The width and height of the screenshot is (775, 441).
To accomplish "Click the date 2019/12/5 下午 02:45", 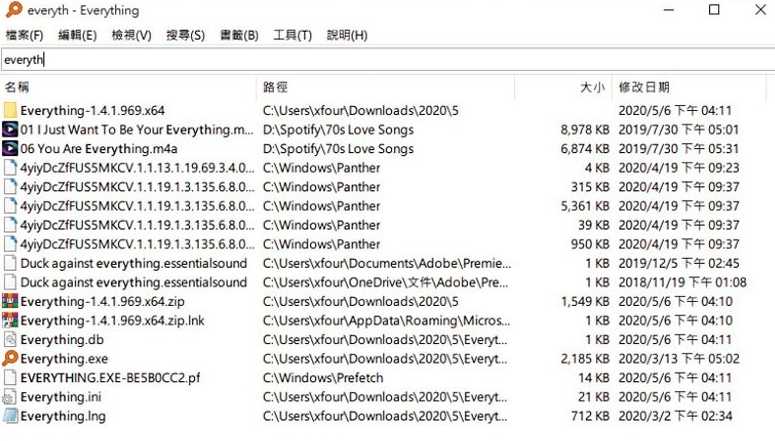I will (679, 263).
